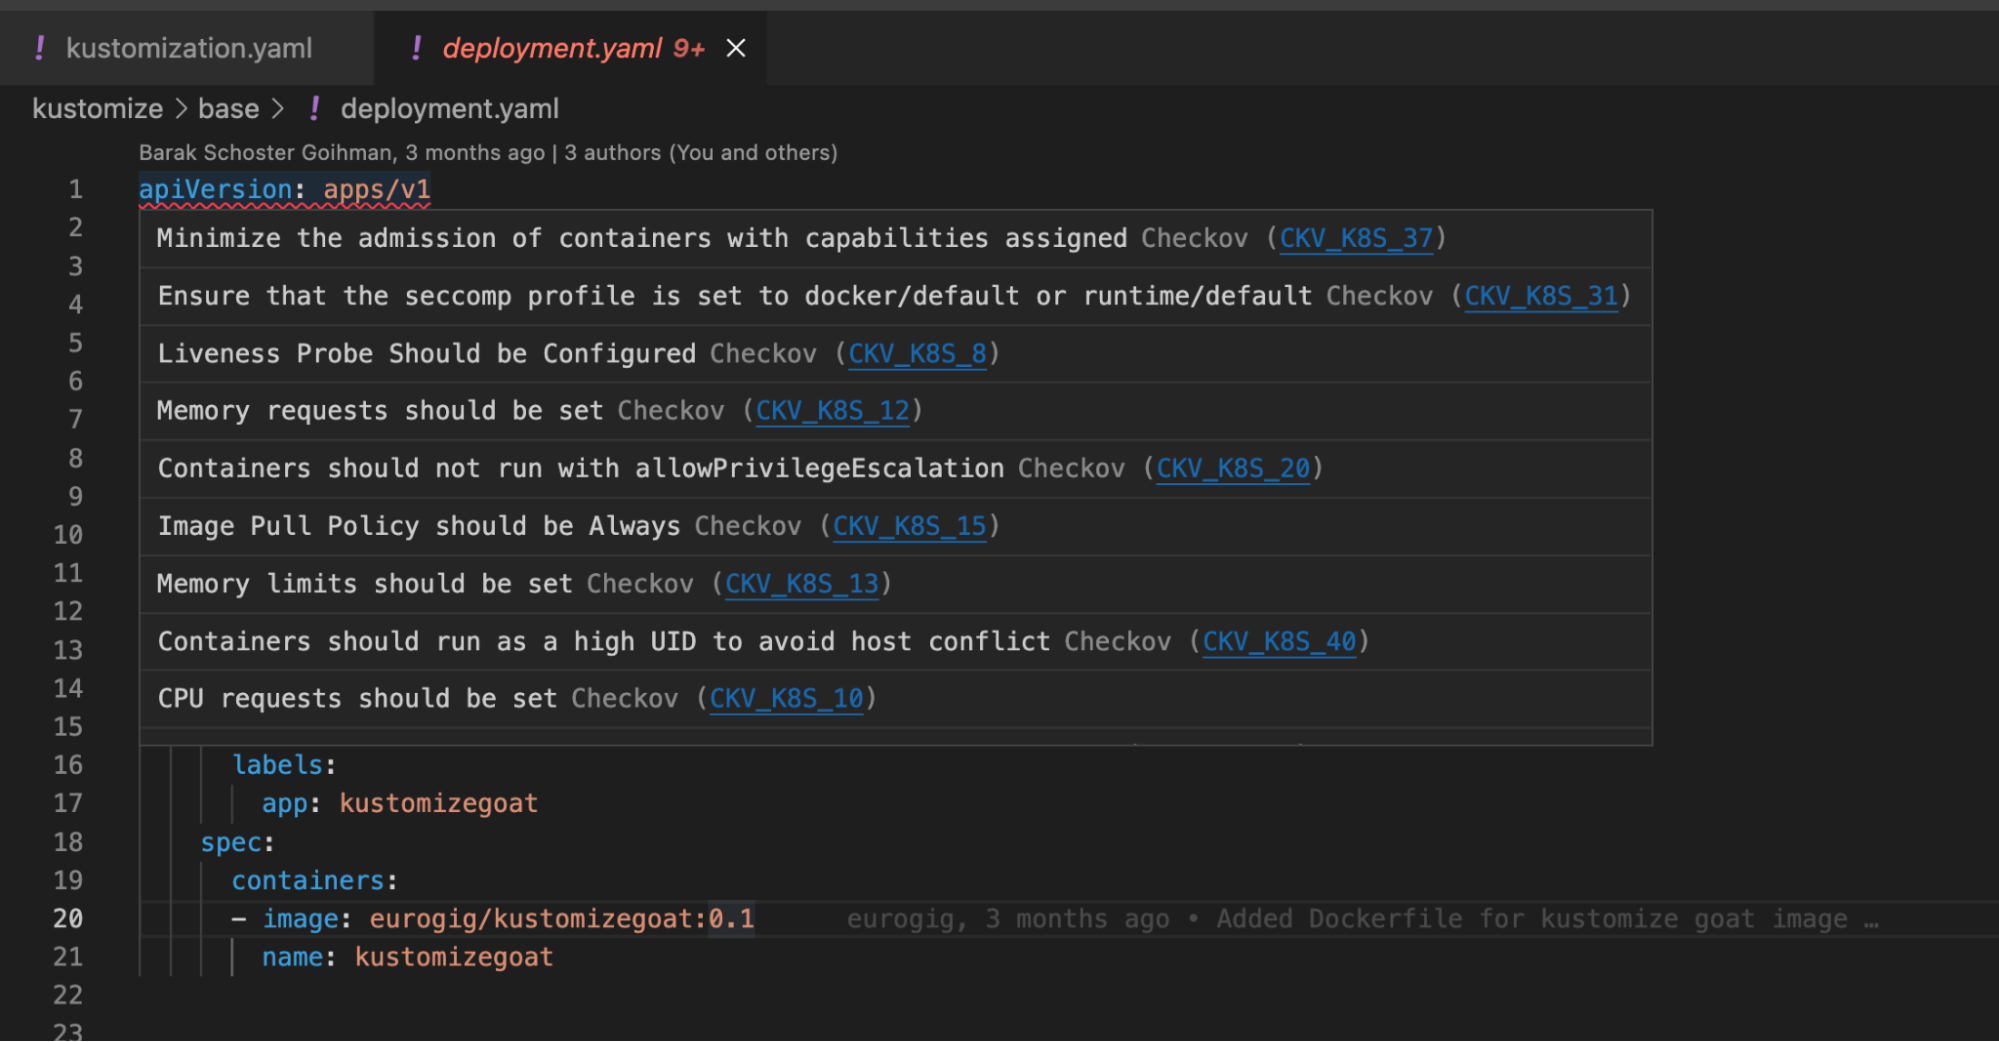Open the CKV_K8S_12 check link

pyautogui.click(x=832, y=411)
